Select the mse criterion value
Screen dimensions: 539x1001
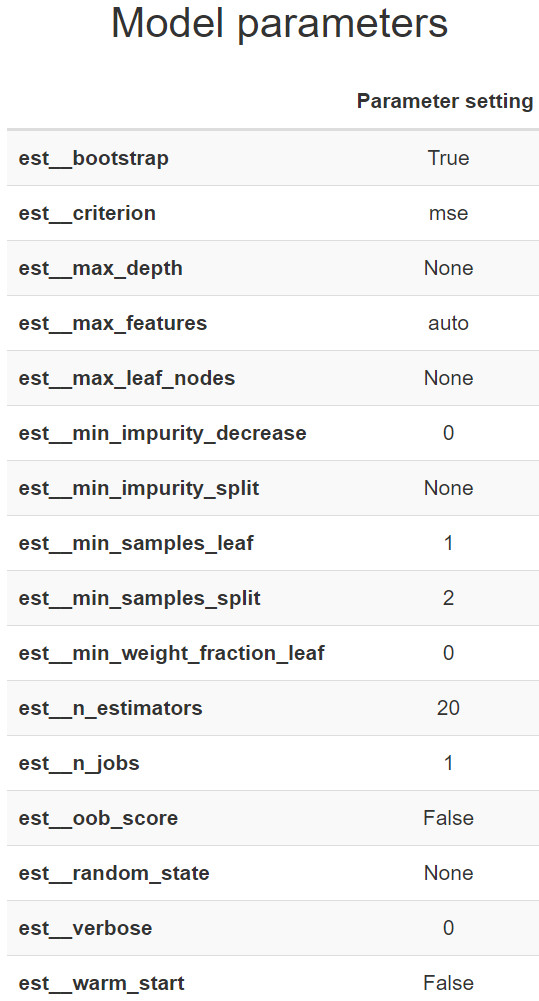pyautogui.click(x=448, y=213)
